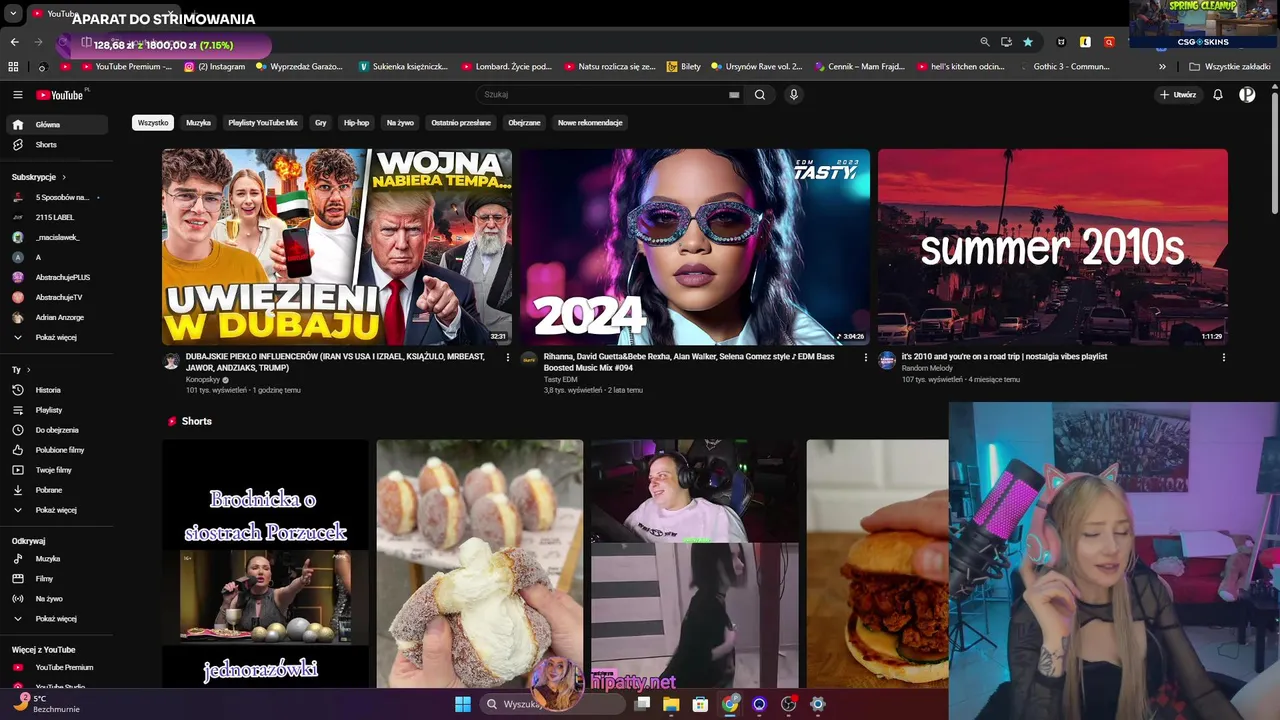
Task: Select the Gry filter chip
Action: pyautogui.click(x=321, y=123)
